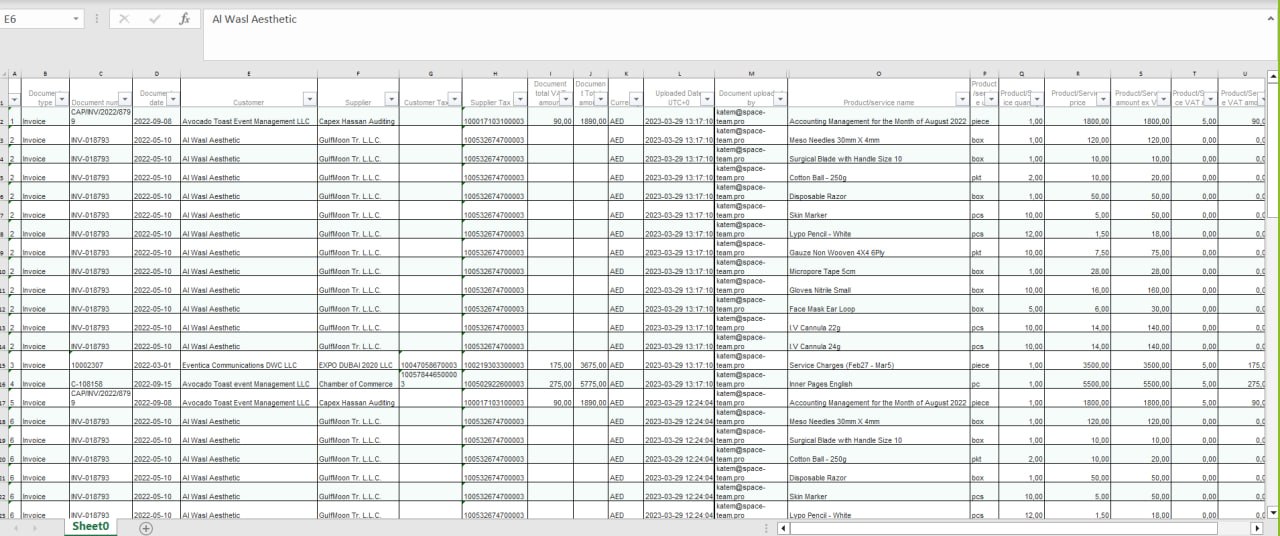Select Eventica Communications DWC LLC cell
The height and width of the screenshot is (536, 1280).
pos(248,360)
